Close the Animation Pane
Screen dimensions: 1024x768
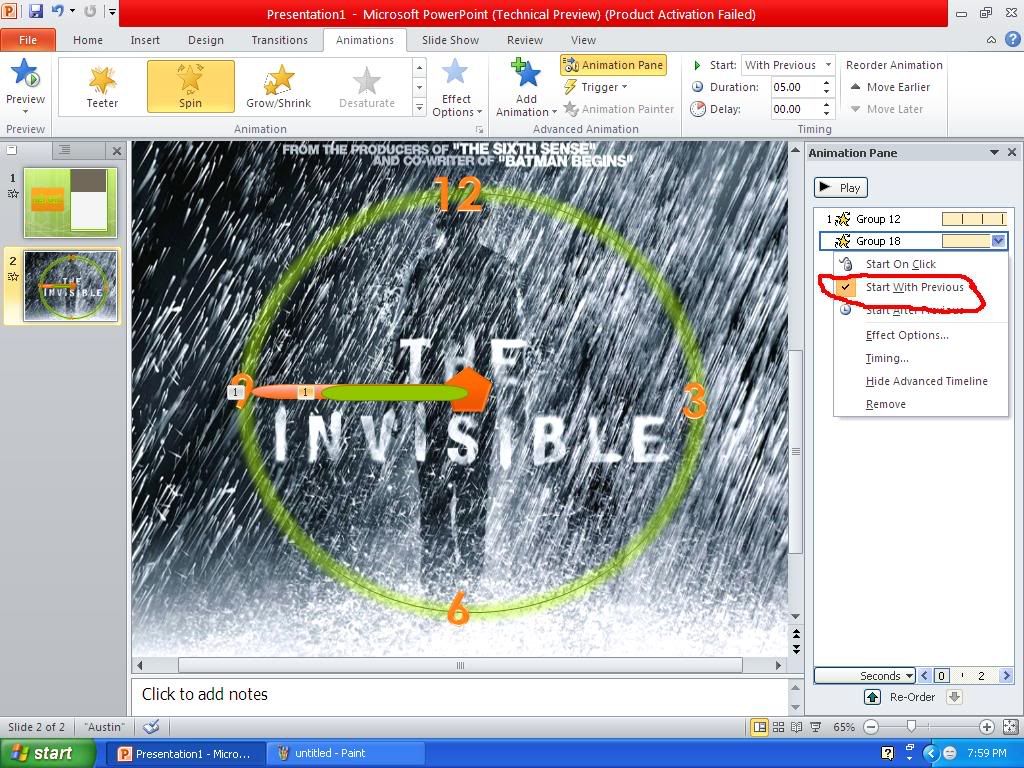tap(1012, 152)
